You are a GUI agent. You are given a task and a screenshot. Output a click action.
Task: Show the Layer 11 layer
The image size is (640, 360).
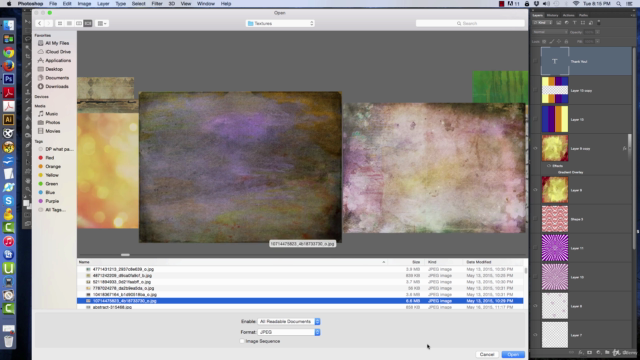click(536, 248)
